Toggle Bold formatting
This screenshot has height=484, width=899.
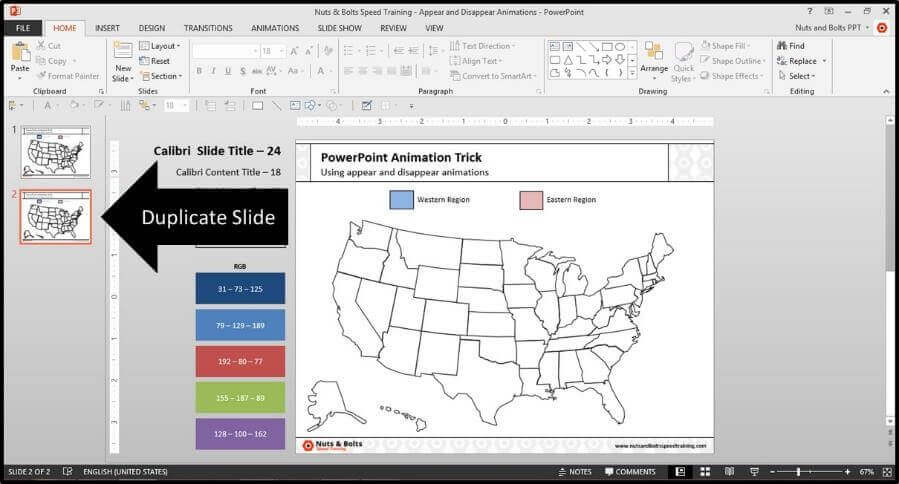pos(199,71)
